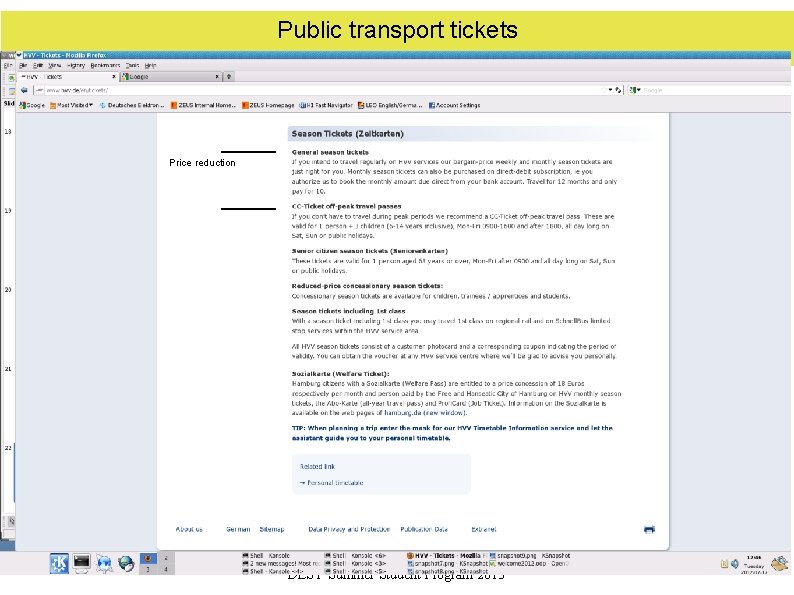794x595 pixels.
Task: Click the globe web browser panel icon
Action: pyautogui.click(x=126, y=563)
